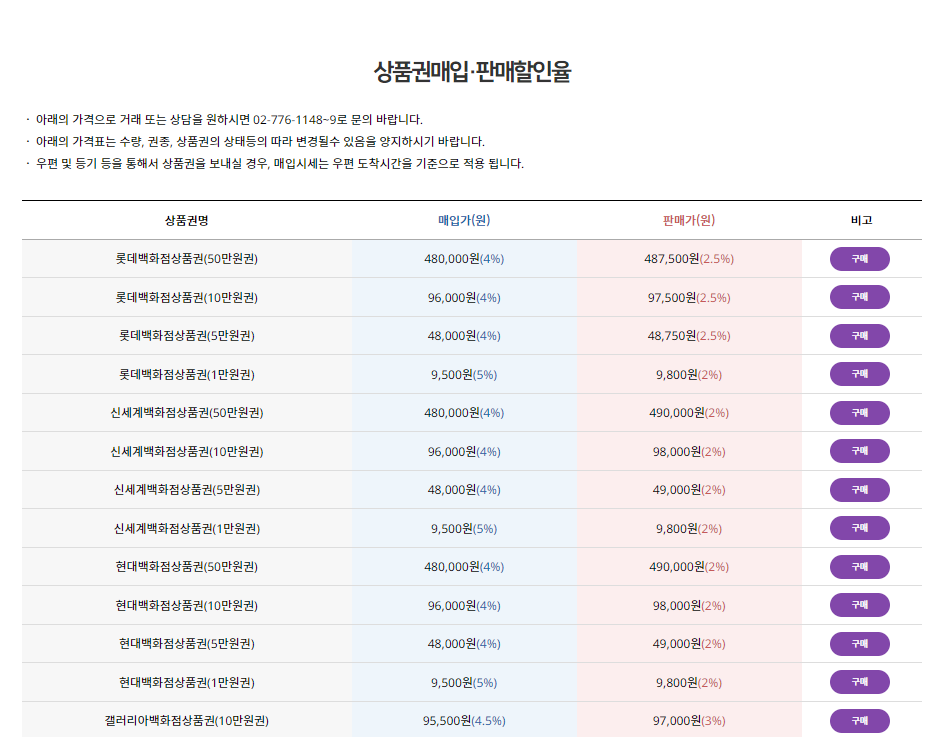
Task: Click 갤러리아 purchase price 95,500원(4.5%)
Action: [464, 720]
